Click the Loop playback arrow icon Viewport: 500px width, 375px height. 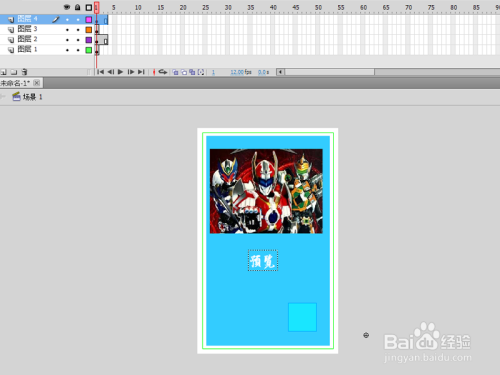(x=163, y=72)
